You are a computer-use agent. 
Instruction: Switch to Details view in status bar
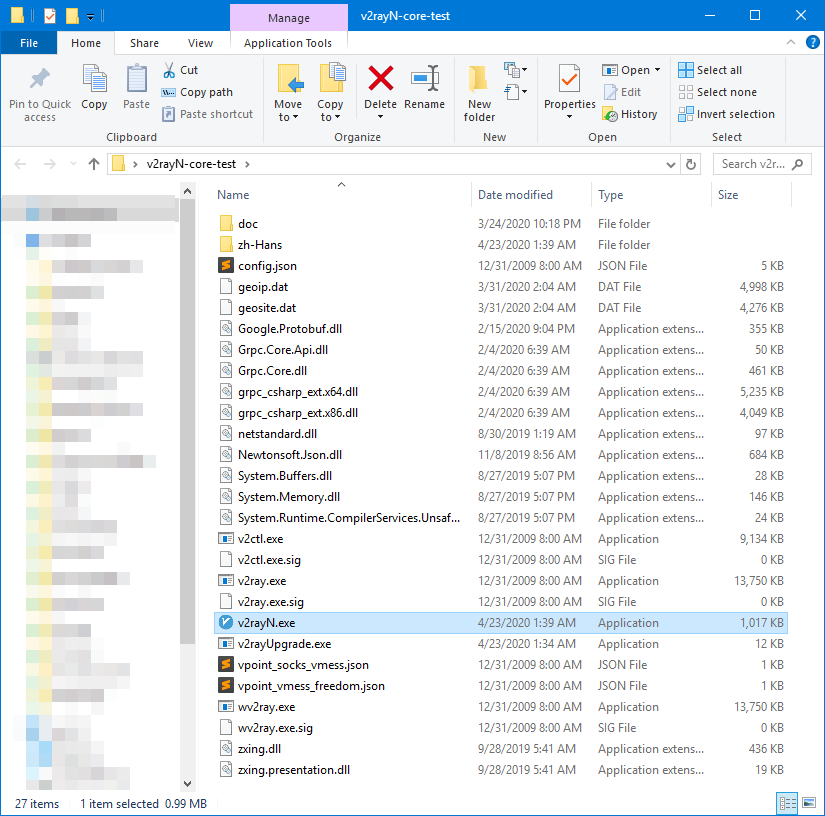pos(787,803)
